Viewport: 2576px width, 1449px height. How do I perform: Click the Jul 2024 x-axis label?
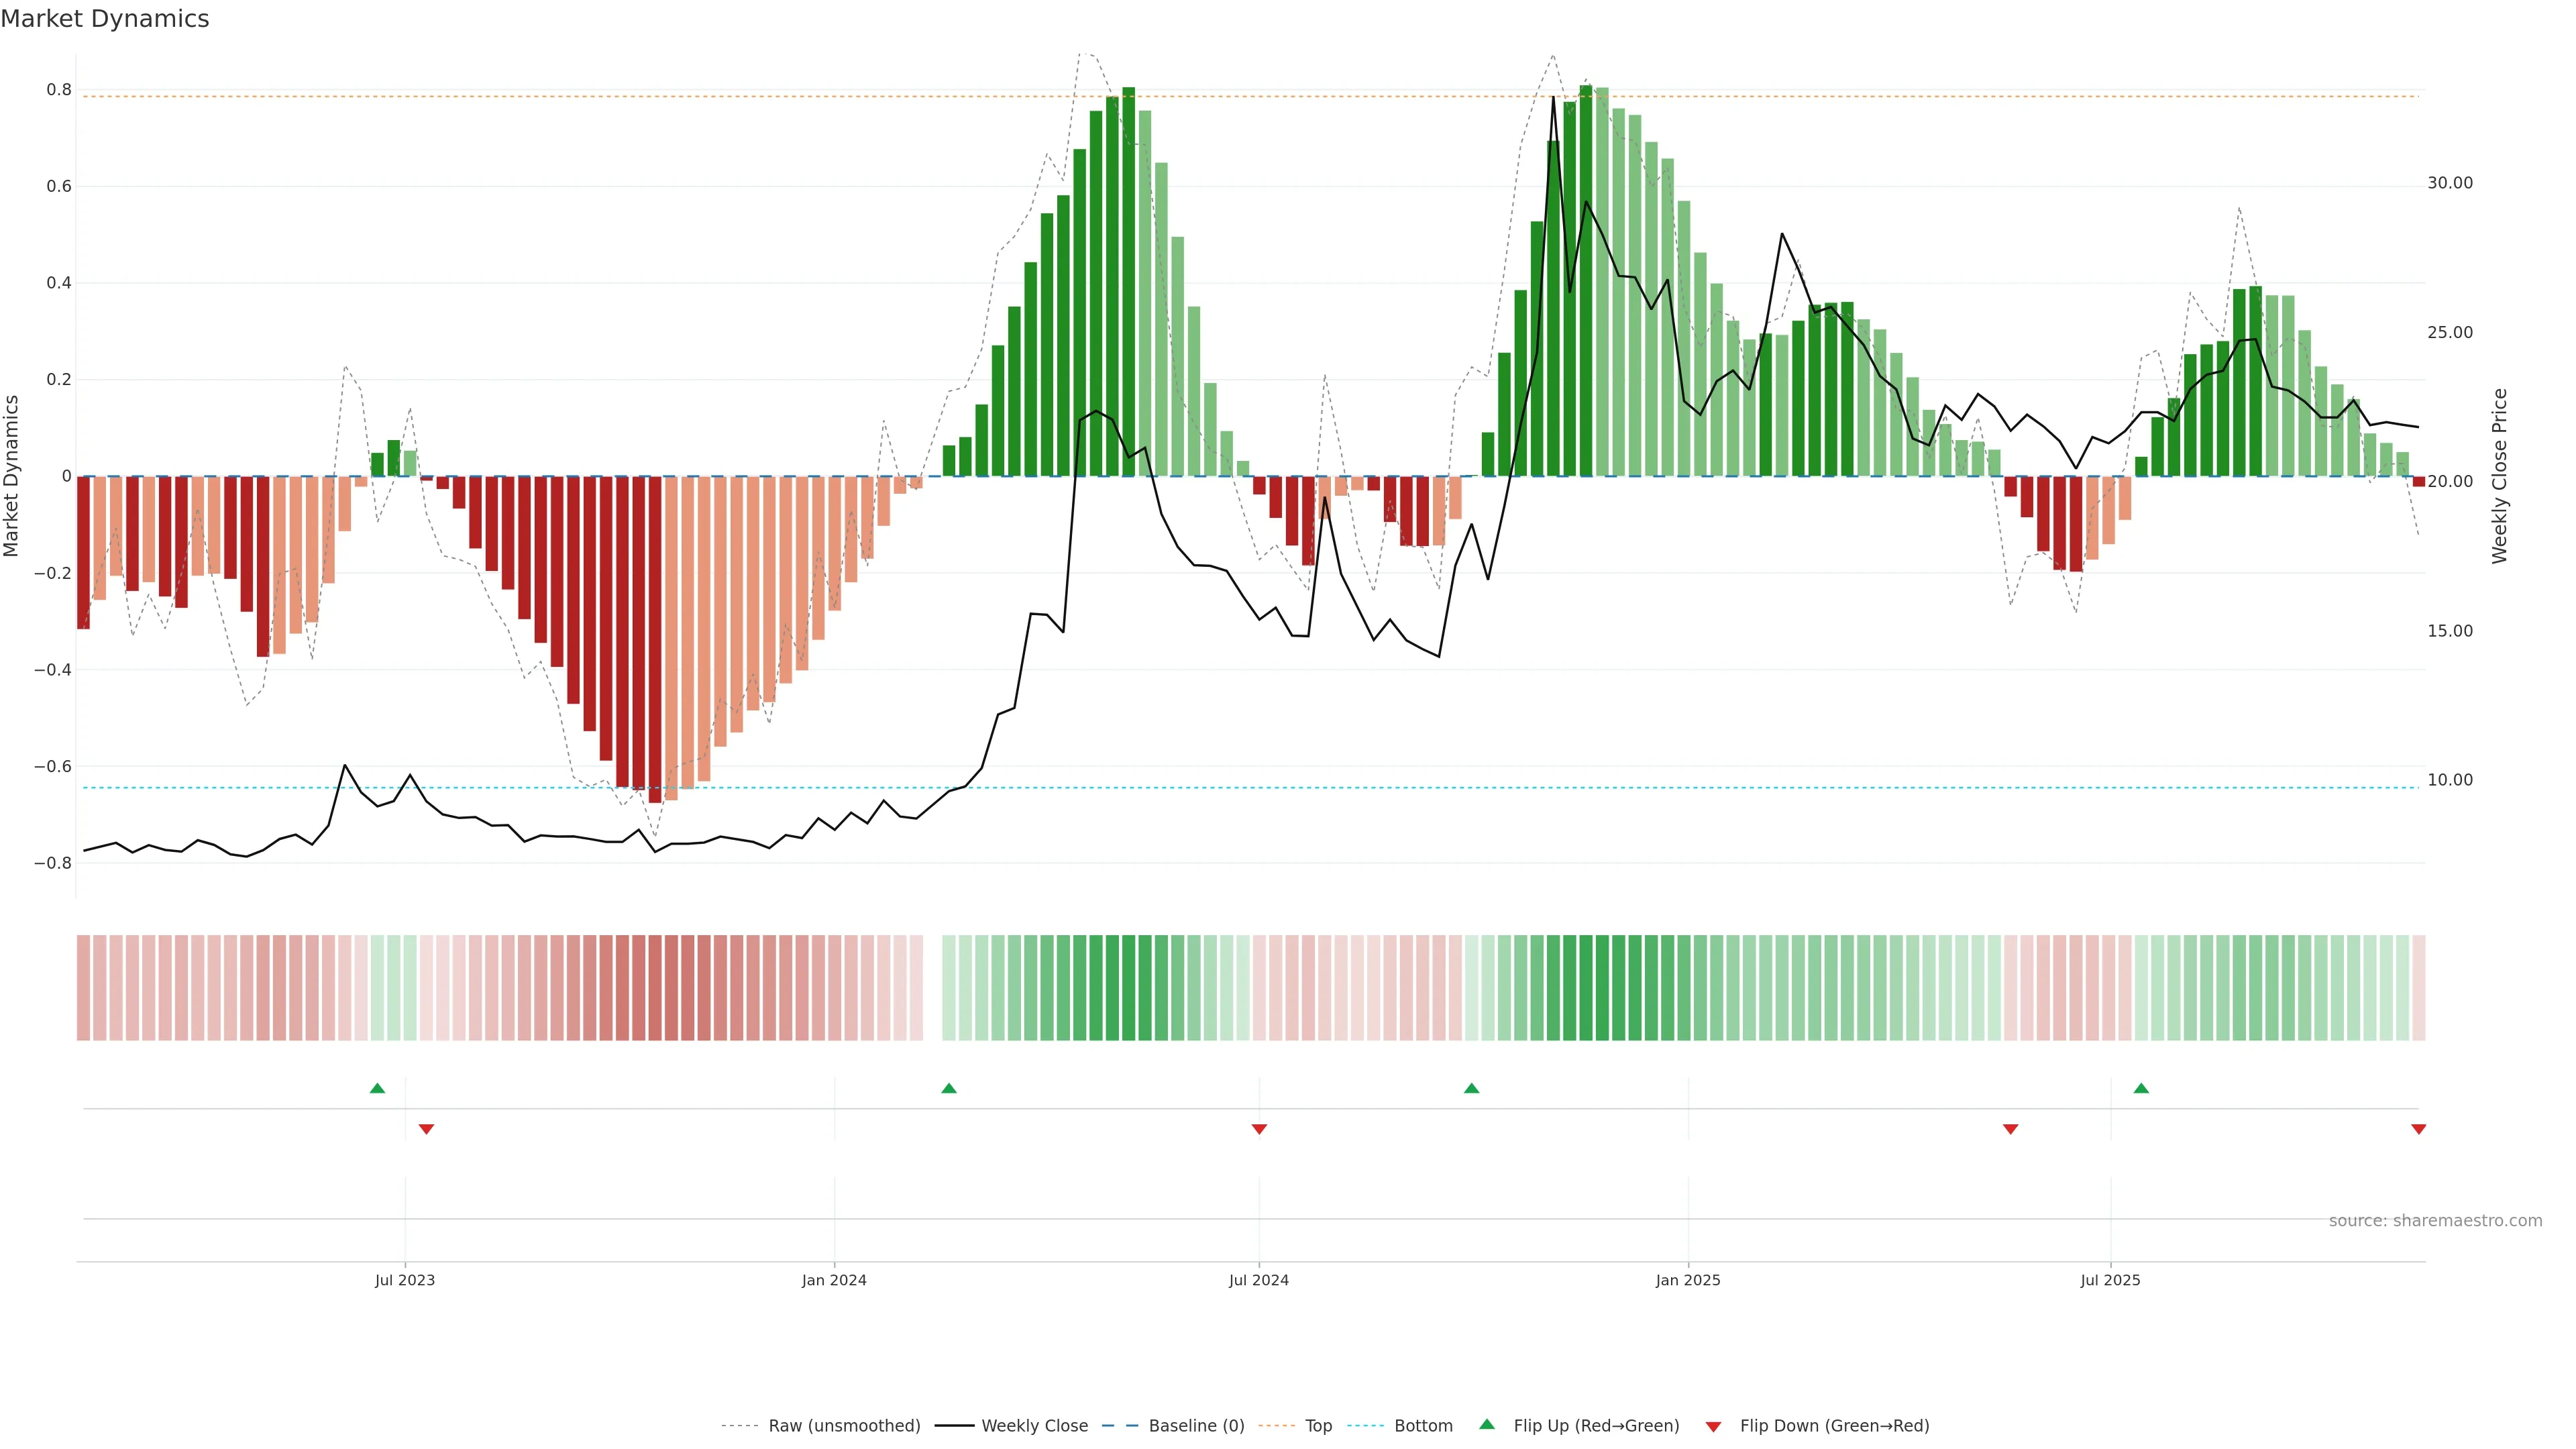tap(1258, 1280)
